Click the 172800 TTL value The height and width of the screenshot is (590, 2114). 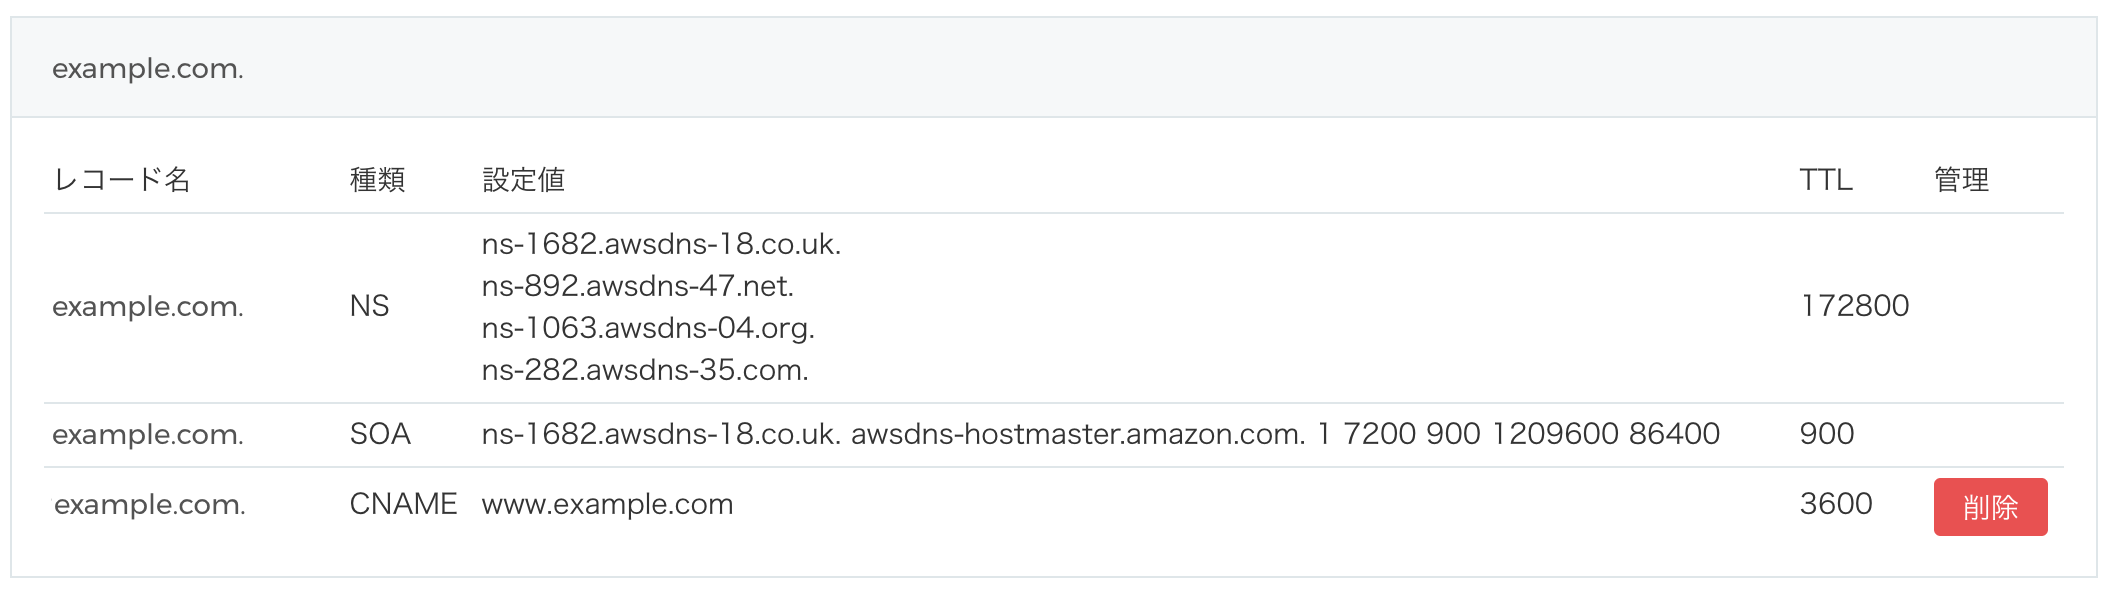point(1855,306)
